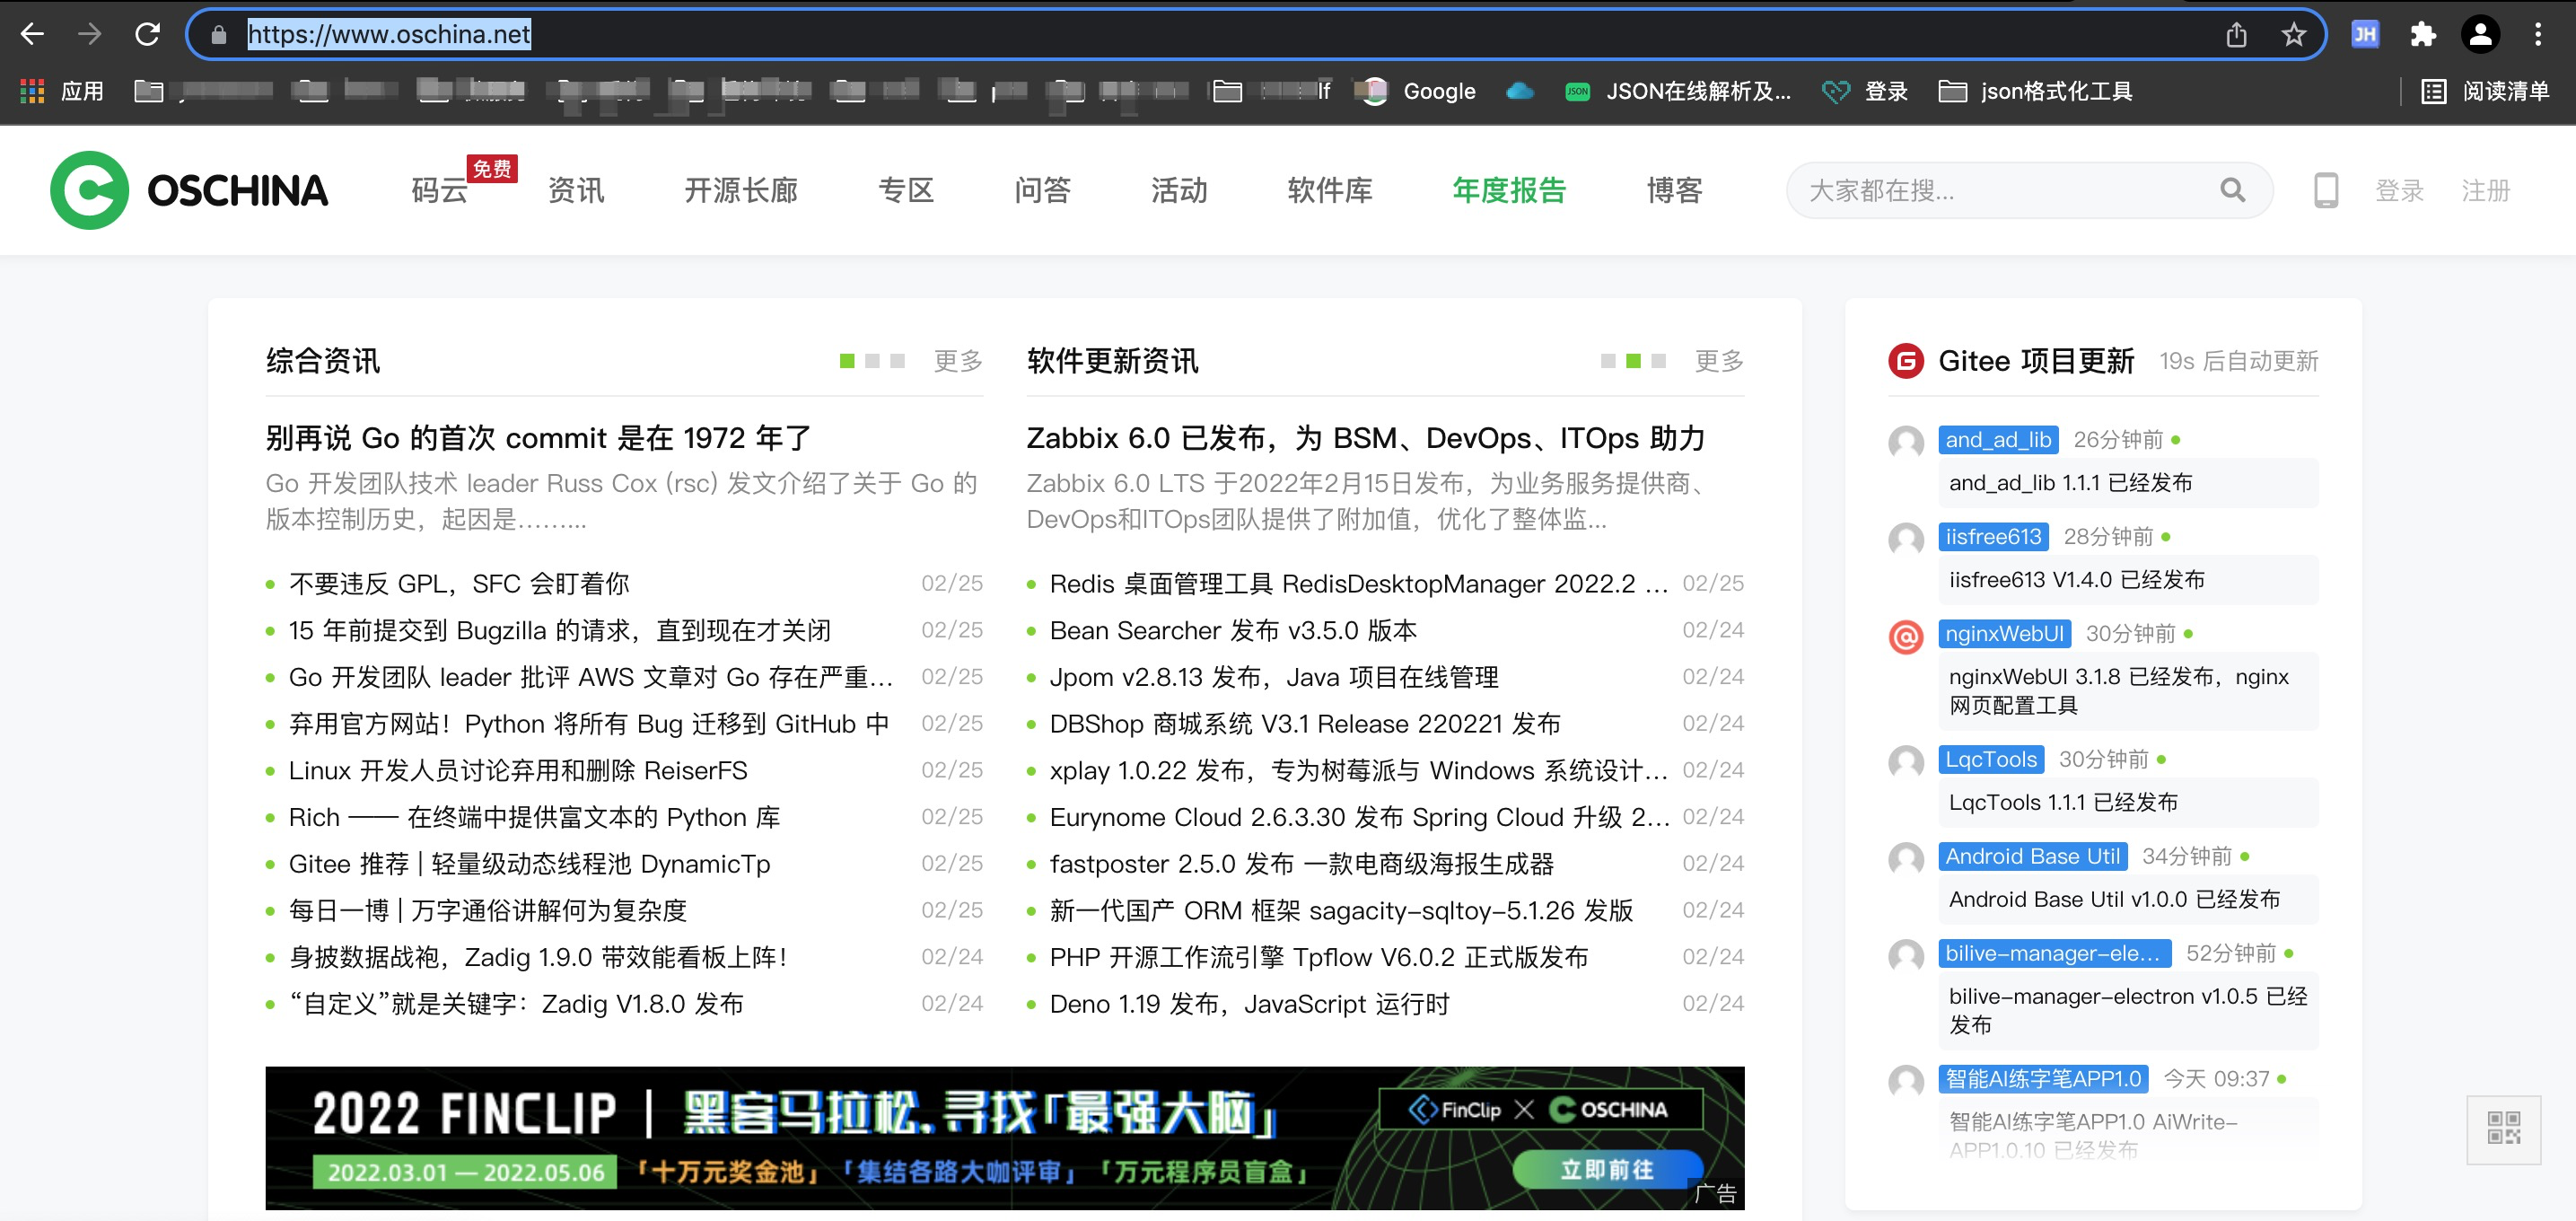Click the address bar URL

pos(388,35)
